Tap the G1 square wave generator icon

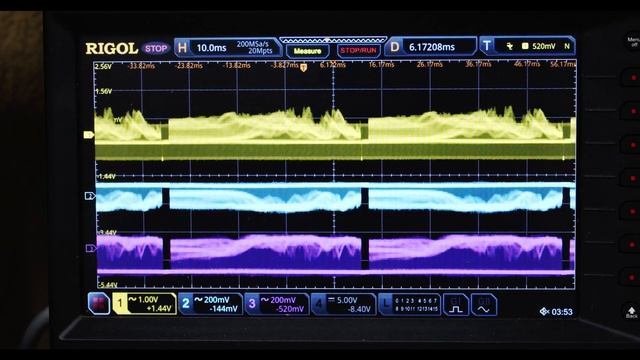(x=456, y=304)
